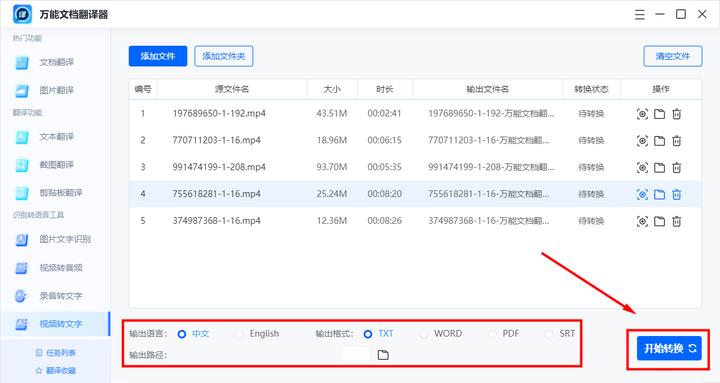Open the 任务列表 link
Image resolution: width=720 pixels, height=383 pixels.
pos(56,353)
